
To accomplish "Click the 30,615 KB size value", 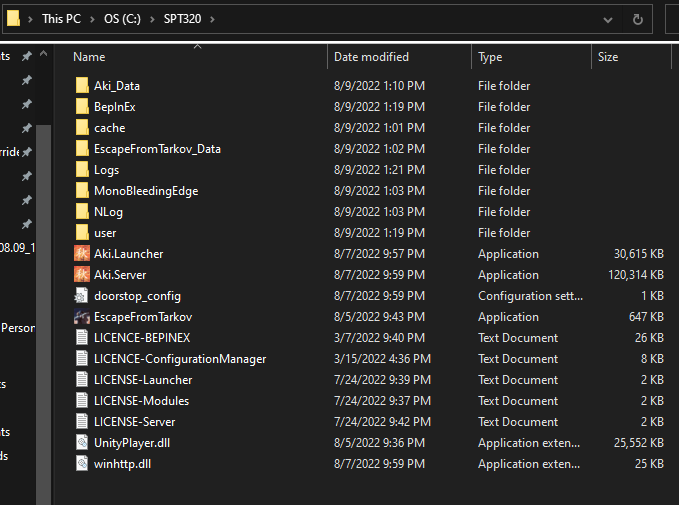I will 639,254.
